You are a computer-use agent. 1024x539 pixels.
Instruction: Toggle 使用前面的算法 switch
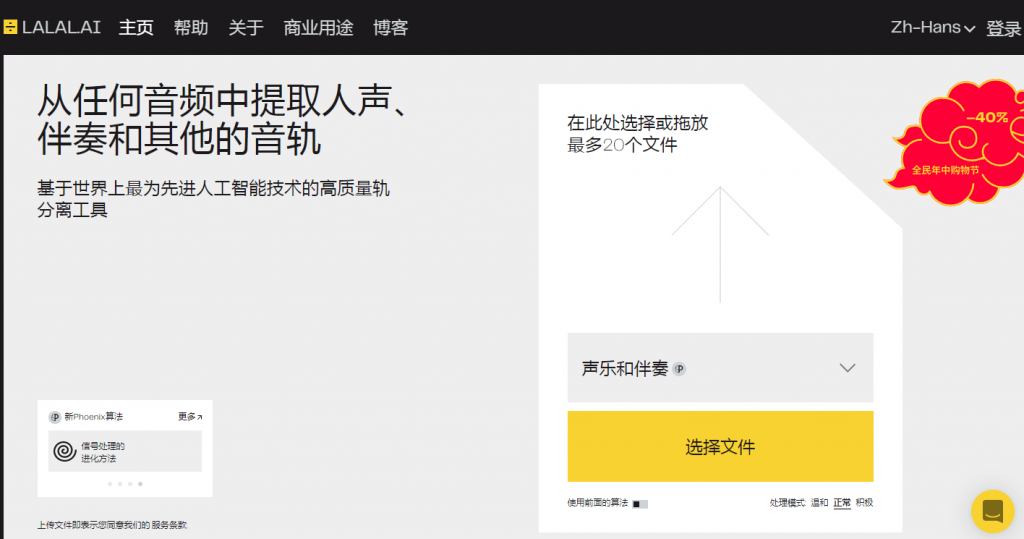pos(640,504)
